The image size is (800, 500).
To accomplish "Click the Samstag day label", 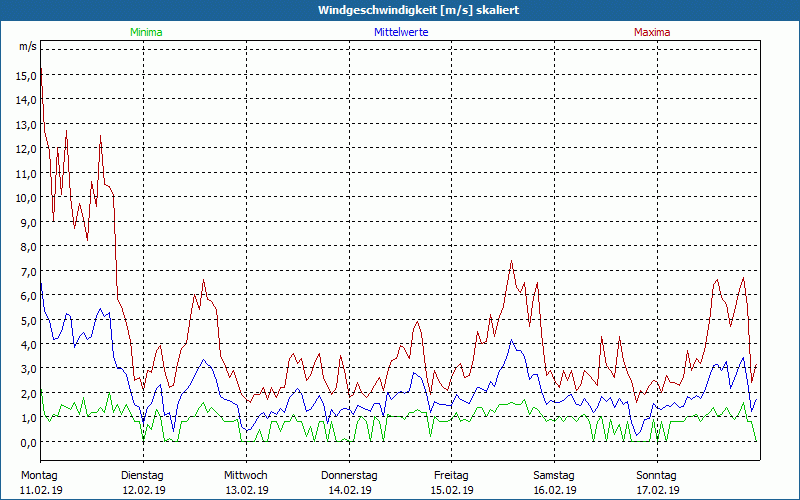I will [554, 475].
